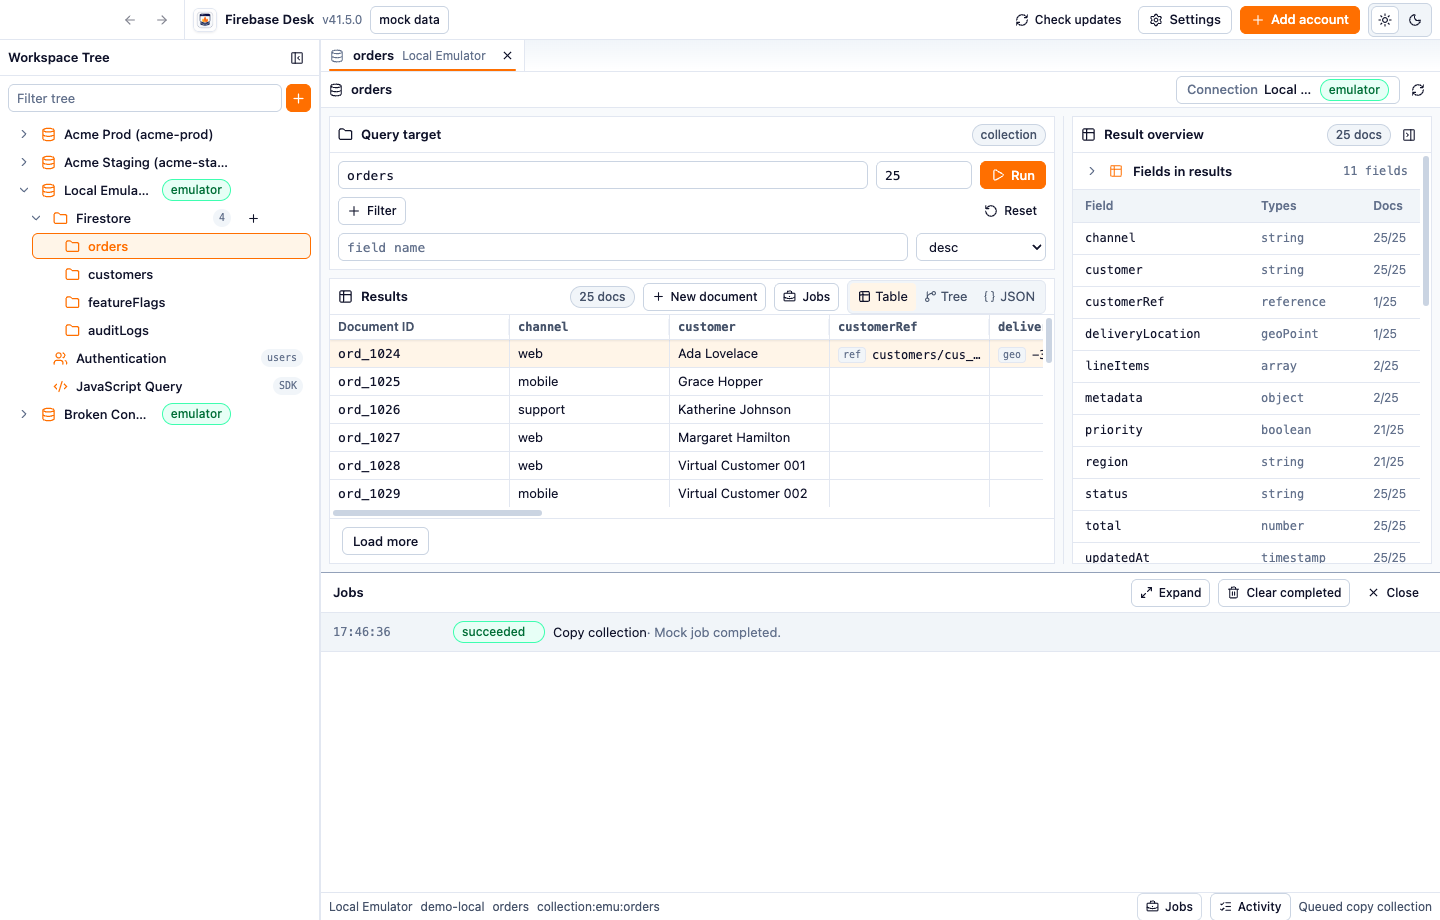Screen dimensions: 1440x920
Task: Open the featureFlags collection
Action: (171, 302)
